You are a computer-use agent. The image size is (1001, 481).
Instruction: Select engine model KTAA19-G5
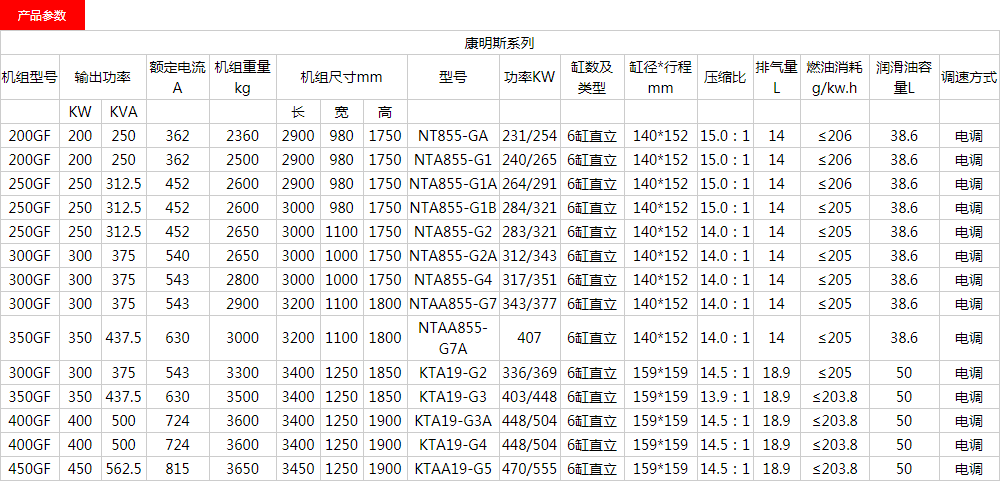pyautogui.click(x=453, y=469)
